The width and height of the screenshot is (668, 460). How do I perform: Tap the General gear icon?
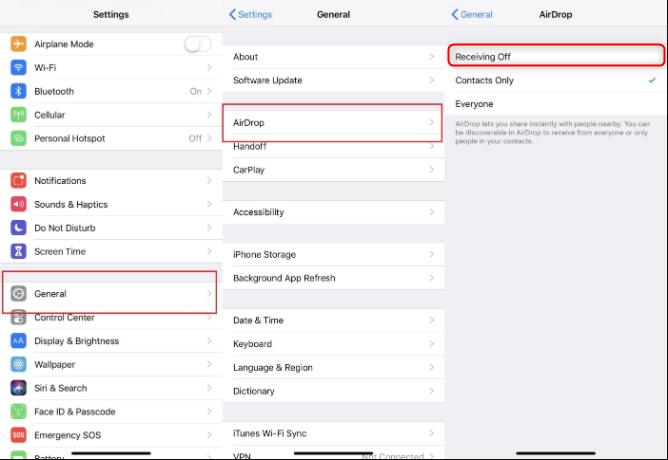18,294
